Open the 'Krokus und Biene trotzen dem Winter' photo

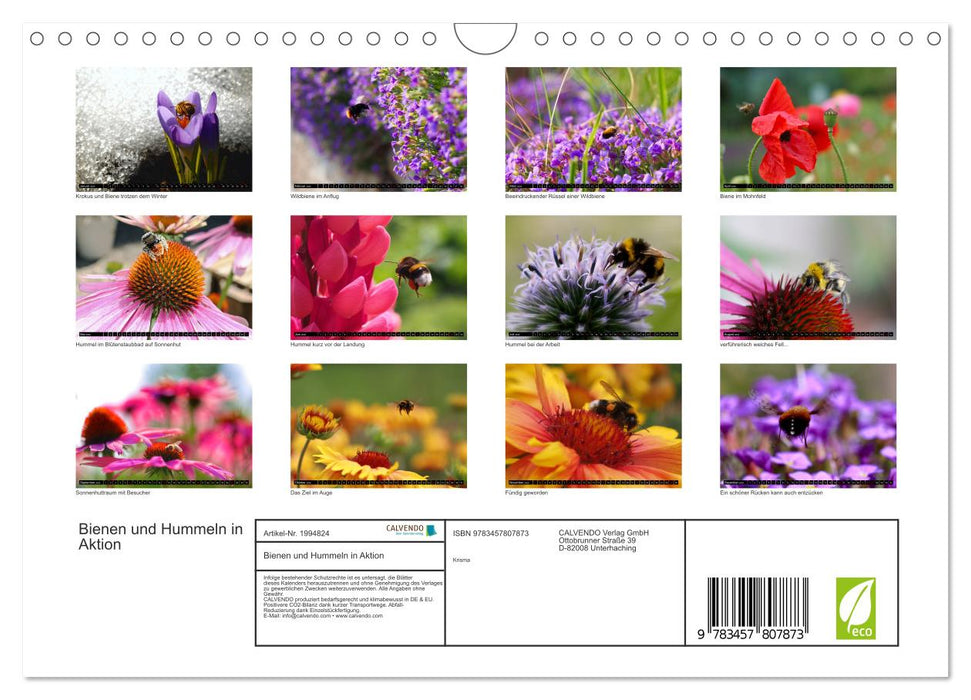(x=163, y=128)
